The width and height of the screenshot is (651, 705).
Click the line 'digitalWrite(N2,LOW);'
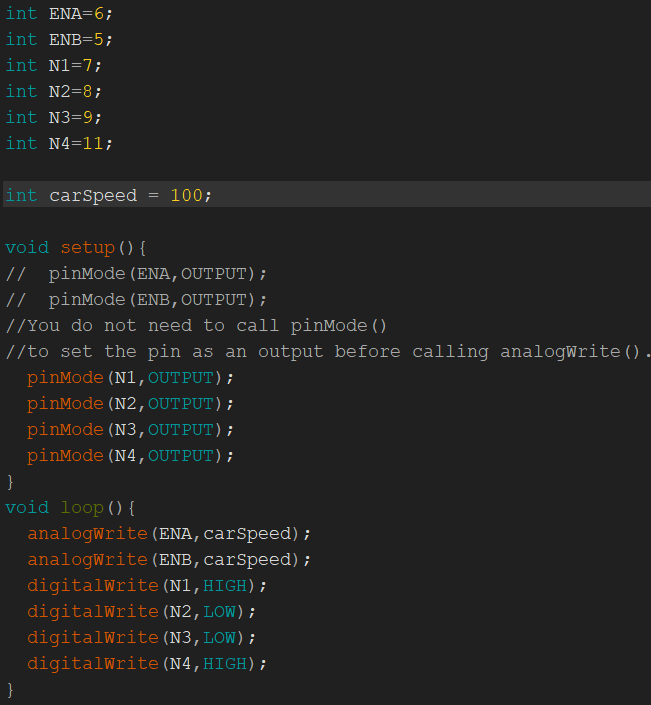142,612
